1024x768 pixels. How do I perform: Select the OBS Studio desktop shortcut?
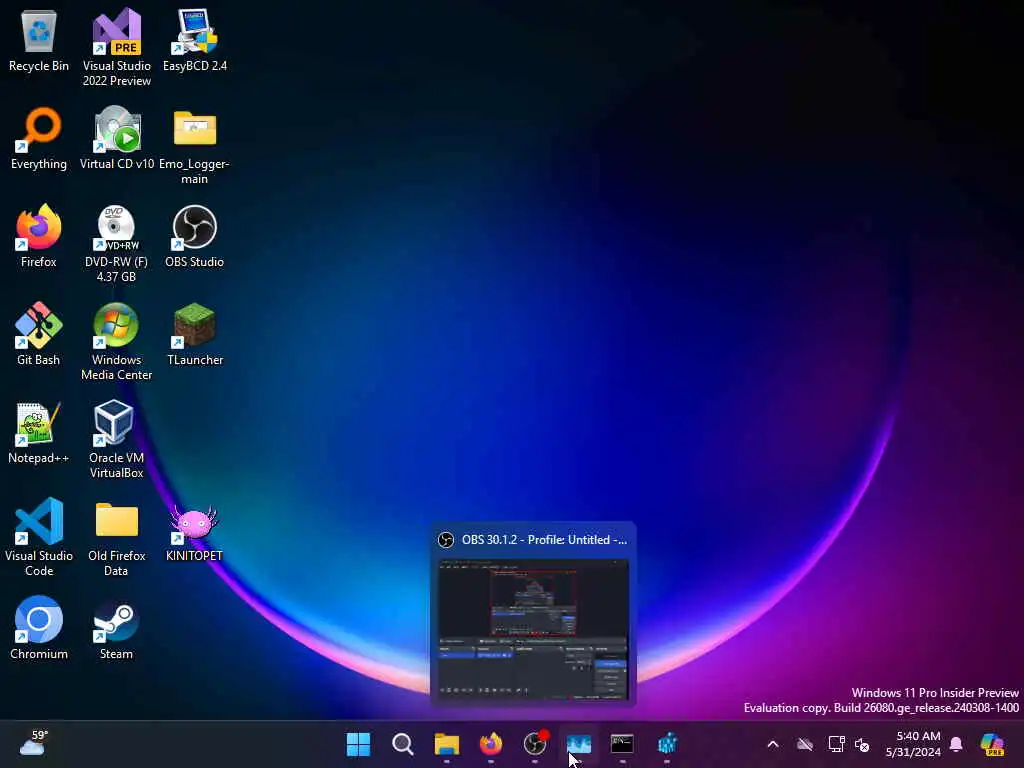click(195, 236)
